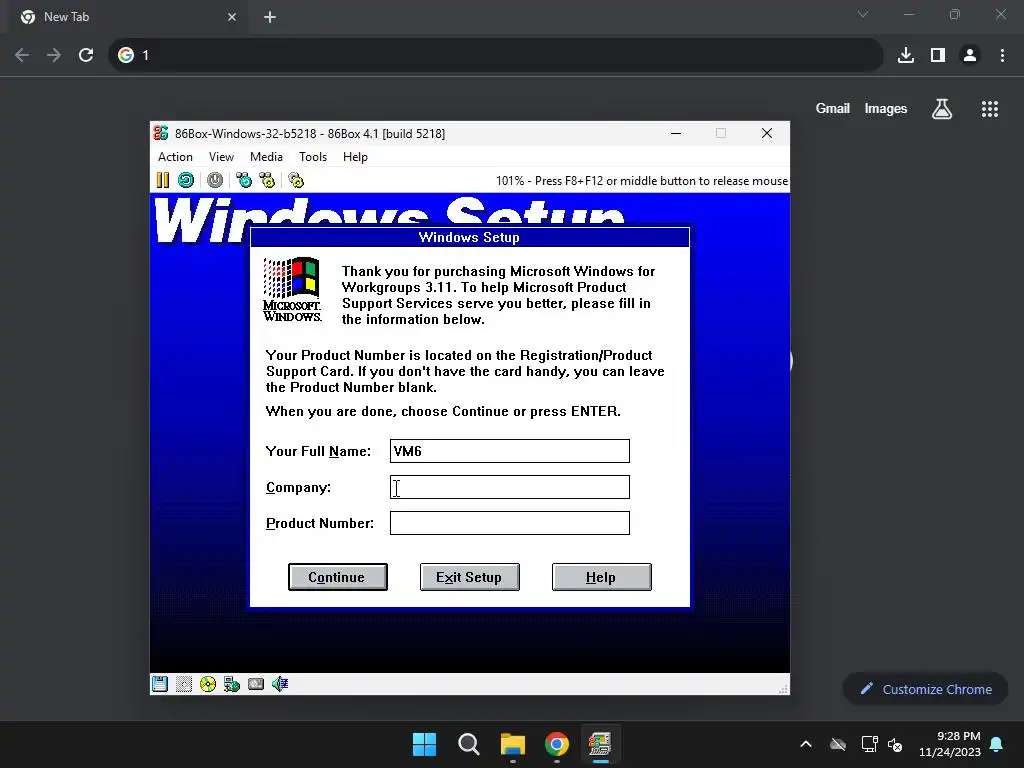This screenshot has width=1024, height=768.
Task: Open the Help menu in 86Box
Action: pyautogui.click(x=355, y=157)
